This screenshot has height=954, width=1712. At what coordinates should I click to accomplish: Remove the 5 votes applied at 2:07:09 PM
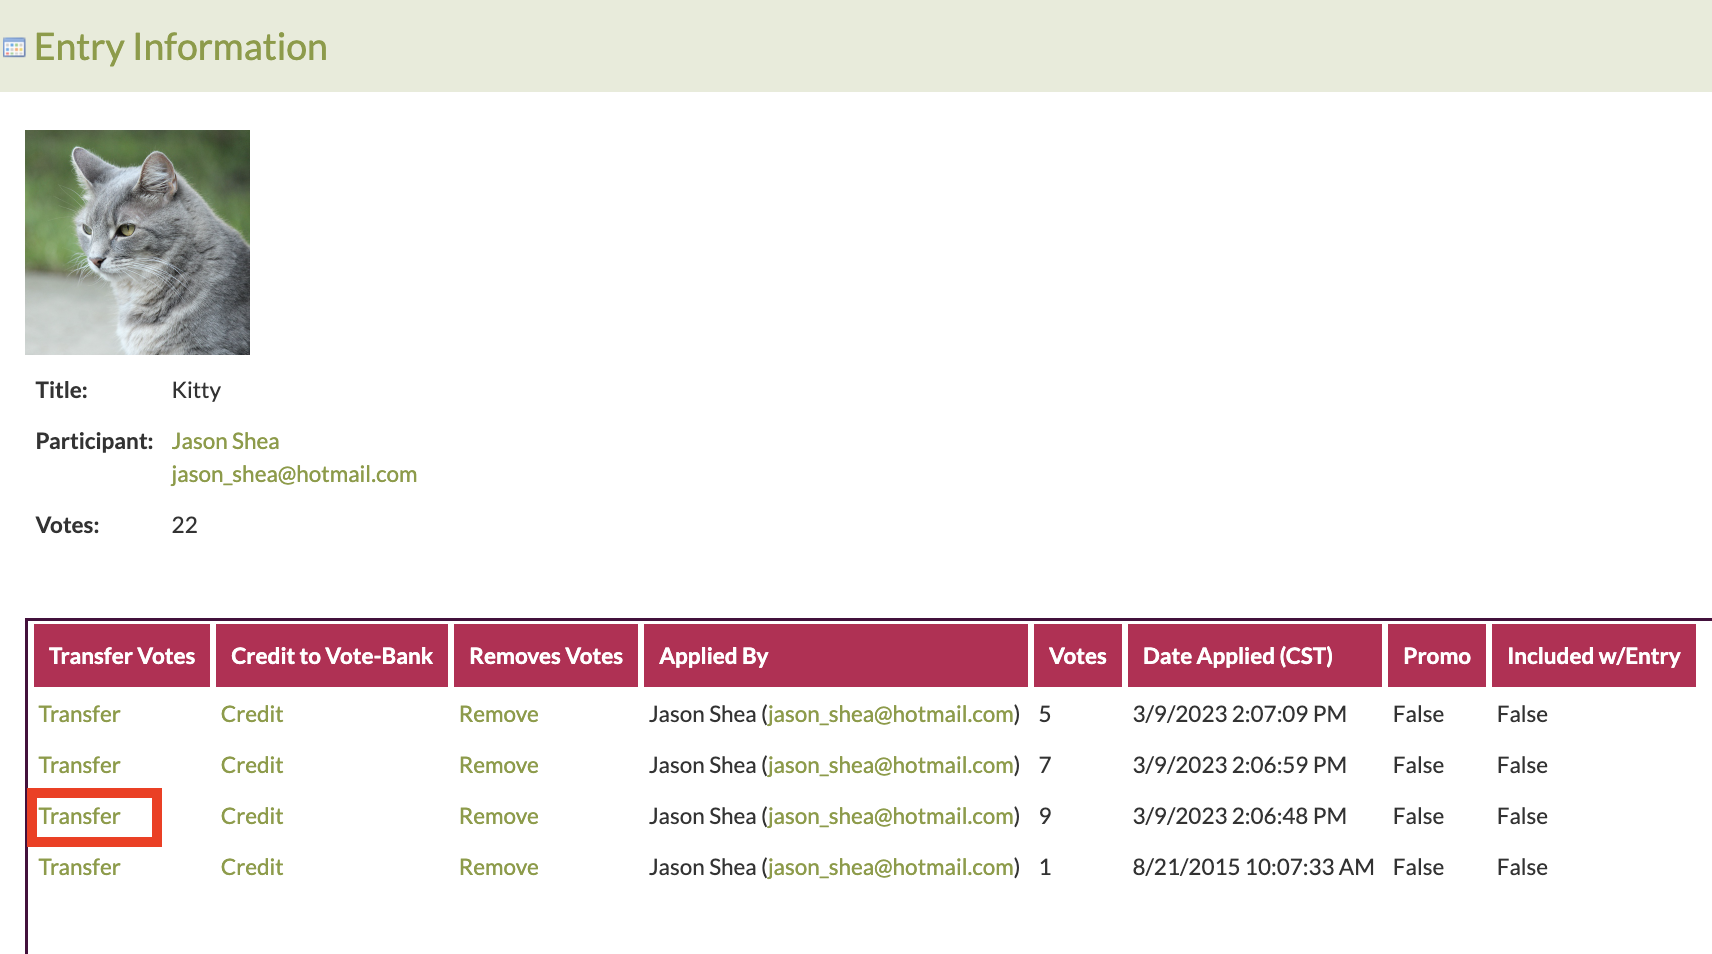[x=499, y=714]
